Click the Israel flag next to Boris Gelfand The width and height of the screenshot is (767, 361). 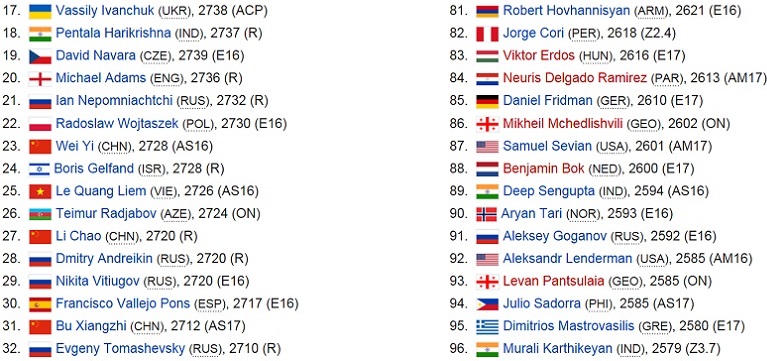click(x=39, y=169)
